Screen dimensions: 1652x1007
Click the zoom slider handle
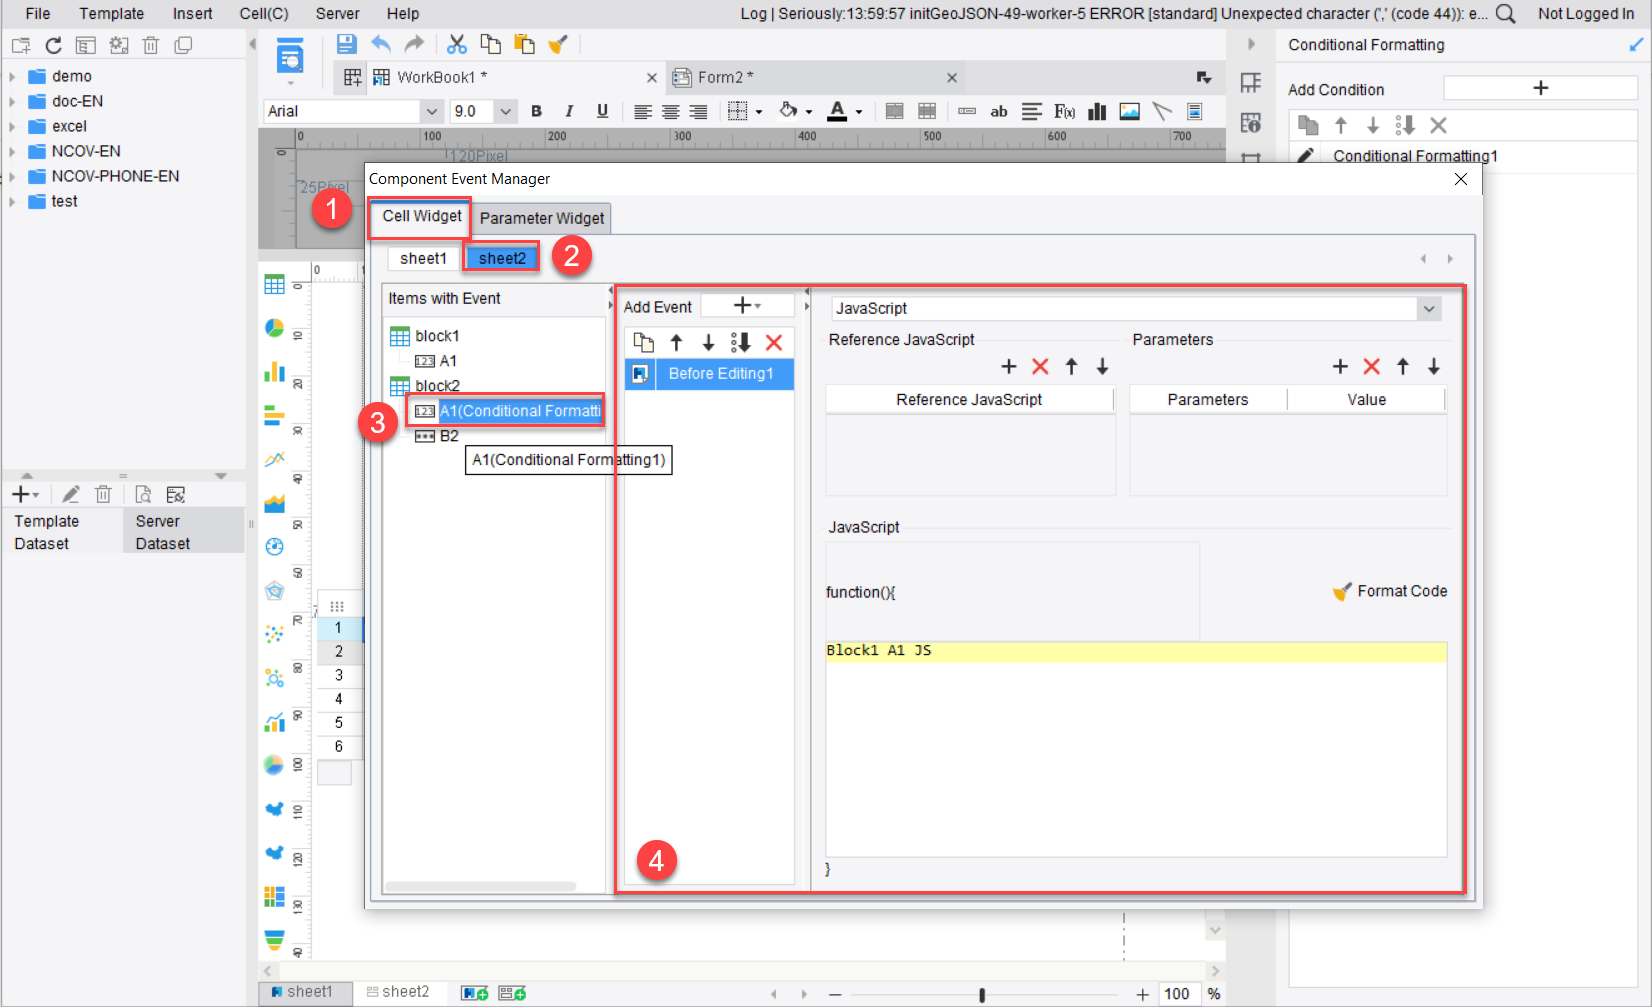(x=982, y=994)
